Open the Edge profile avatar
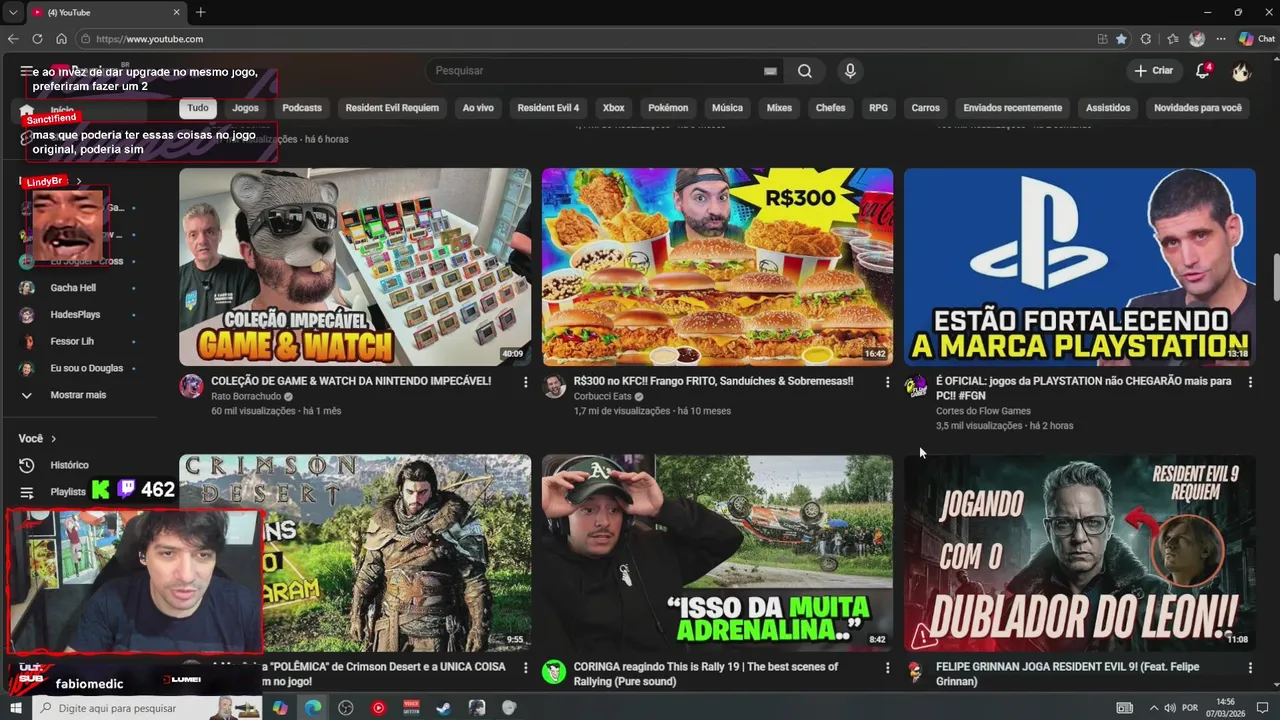This screenshot has height=720, width=1280. pos(1197,39)
